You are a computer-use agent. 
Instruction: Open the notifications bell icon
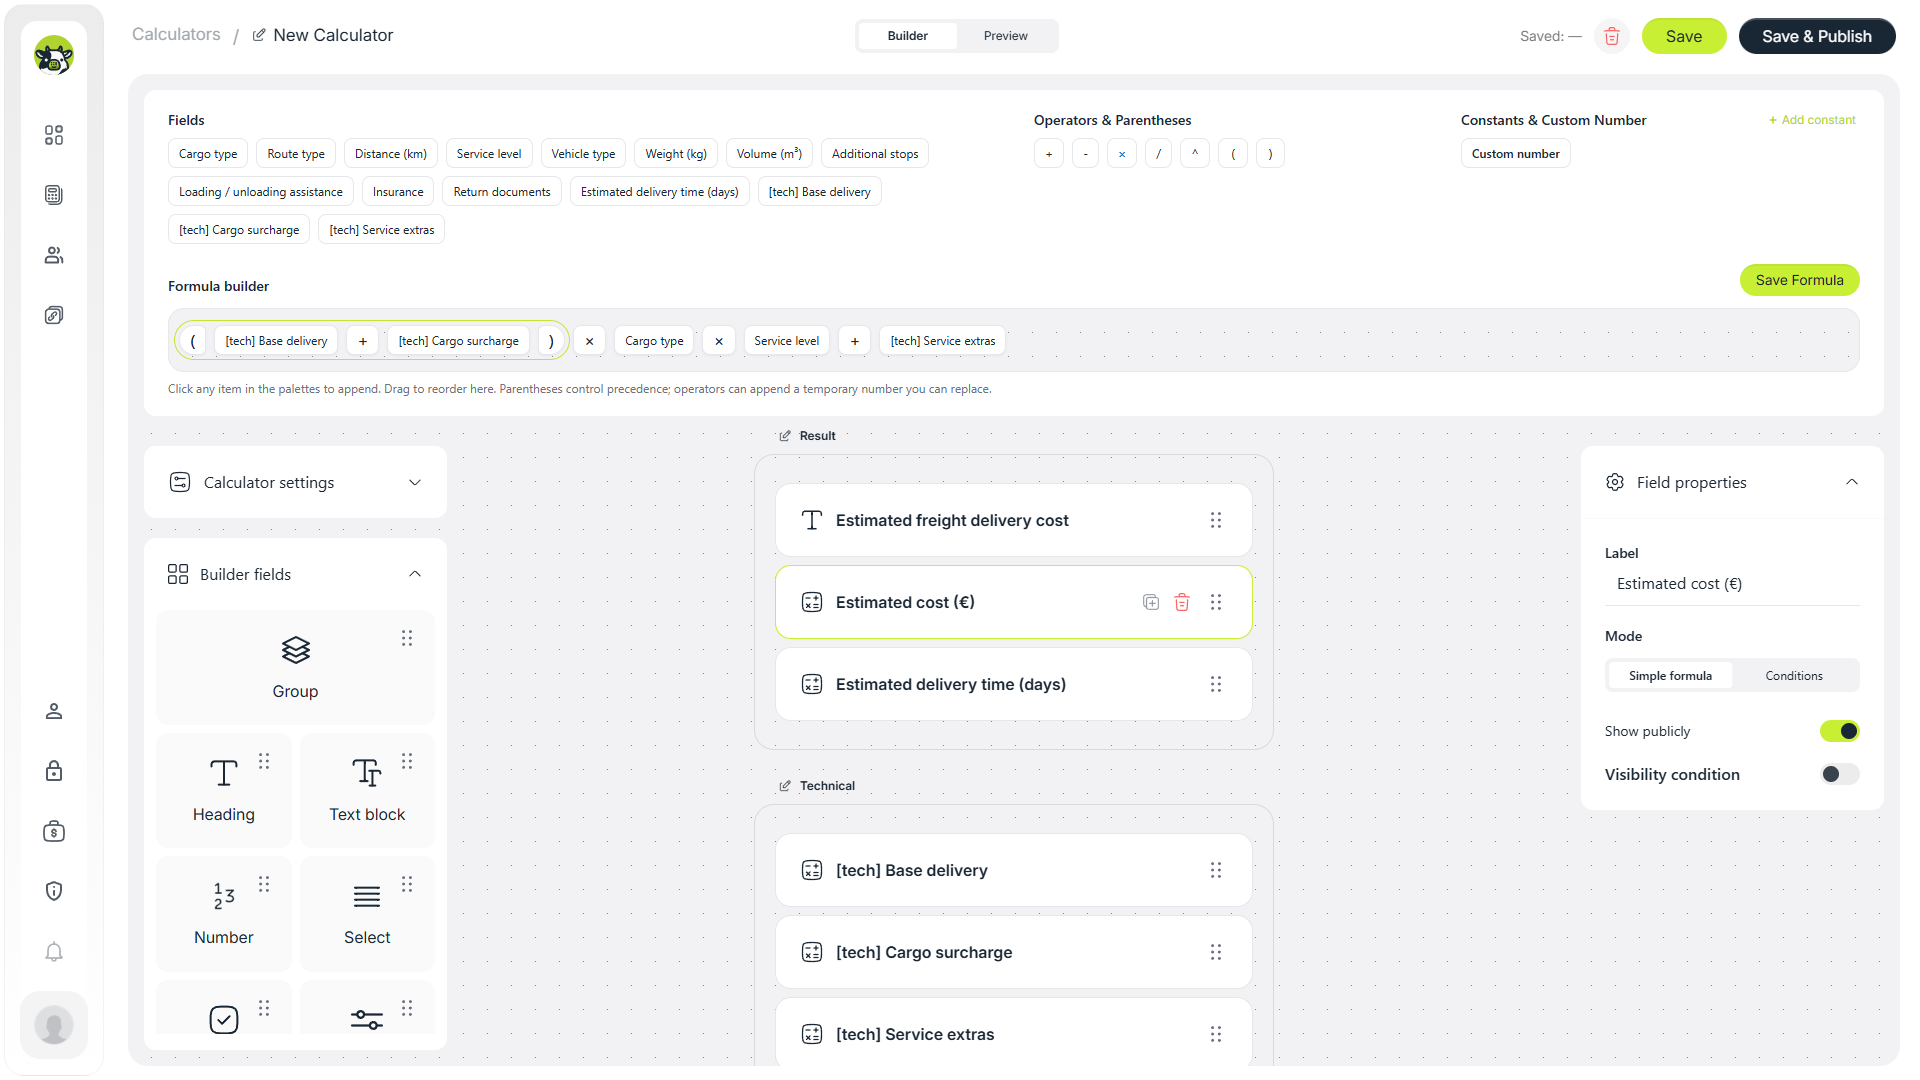tap(54, 951)
